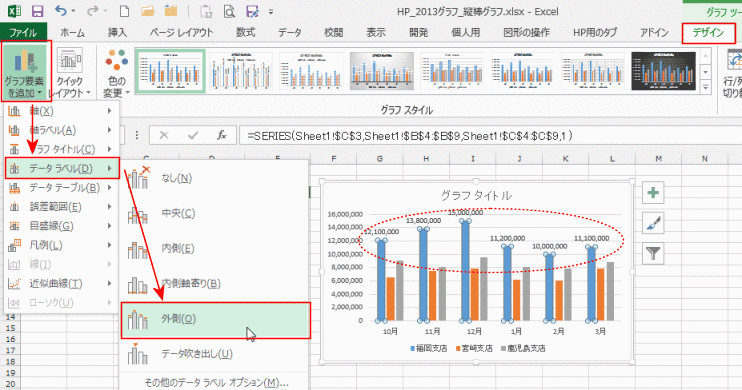
Task: Open その他のデータラベルオプション(M) link
Action: [x=216, y=382]
